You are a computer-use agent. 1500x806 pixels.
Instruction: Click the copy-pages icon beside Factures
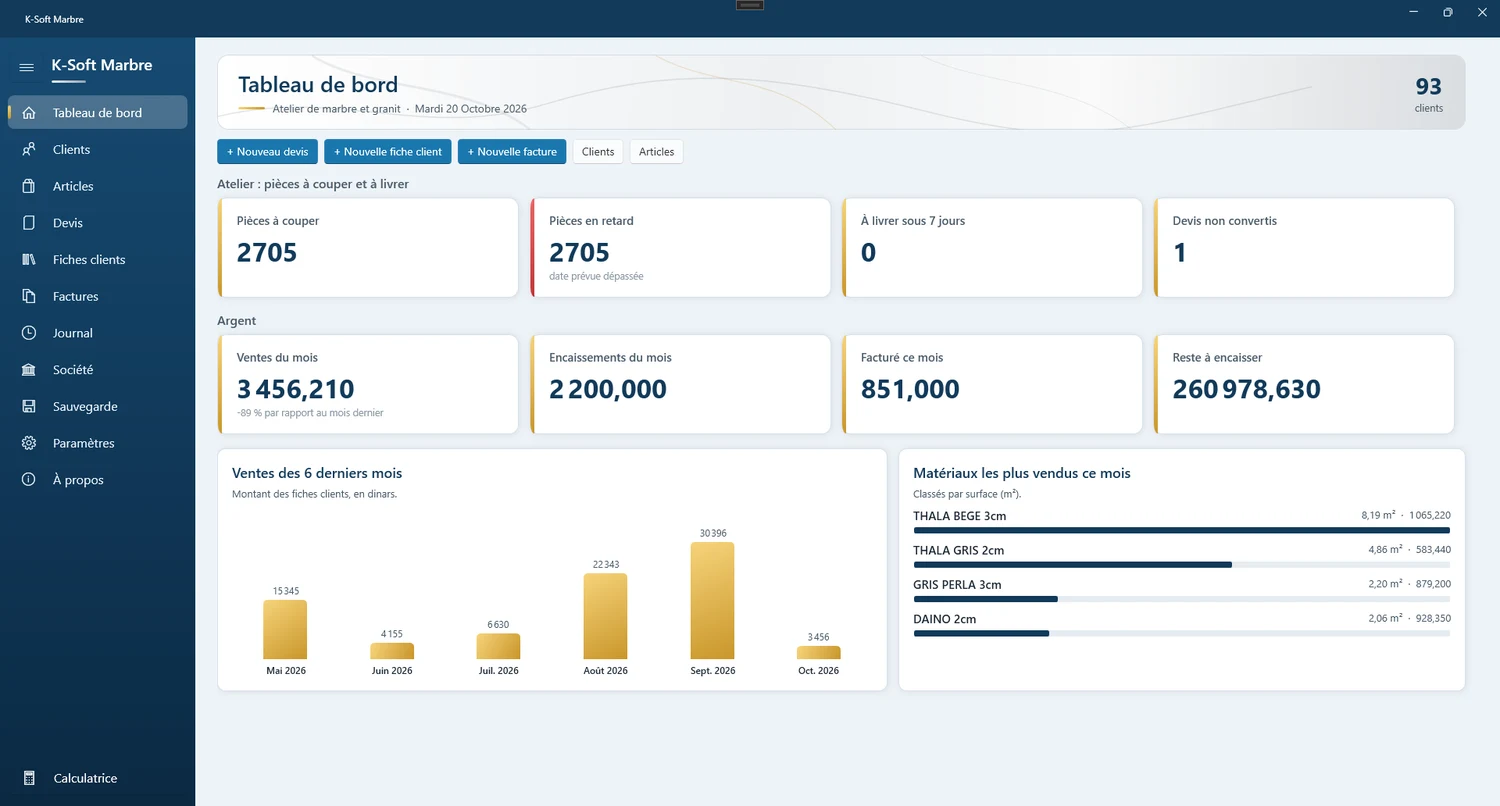coord(29,296)
